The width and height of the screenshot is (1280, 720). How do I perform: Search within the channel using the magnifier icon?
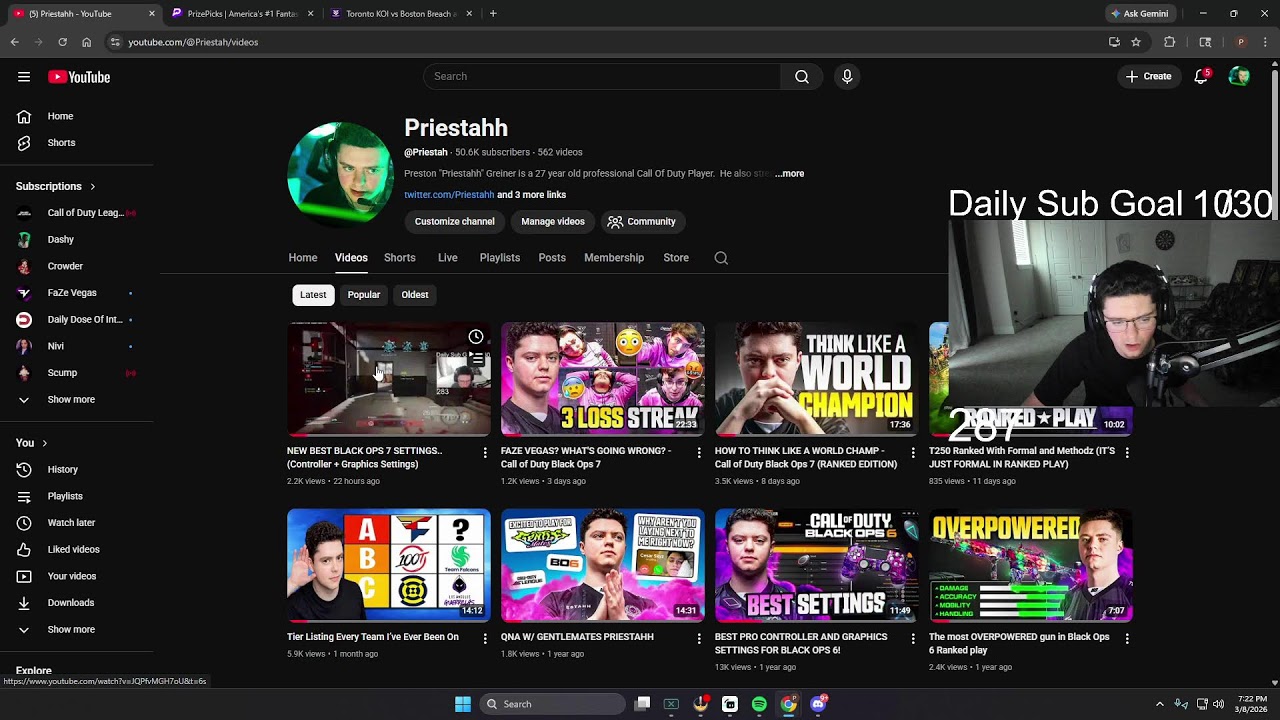click(721, 258)
